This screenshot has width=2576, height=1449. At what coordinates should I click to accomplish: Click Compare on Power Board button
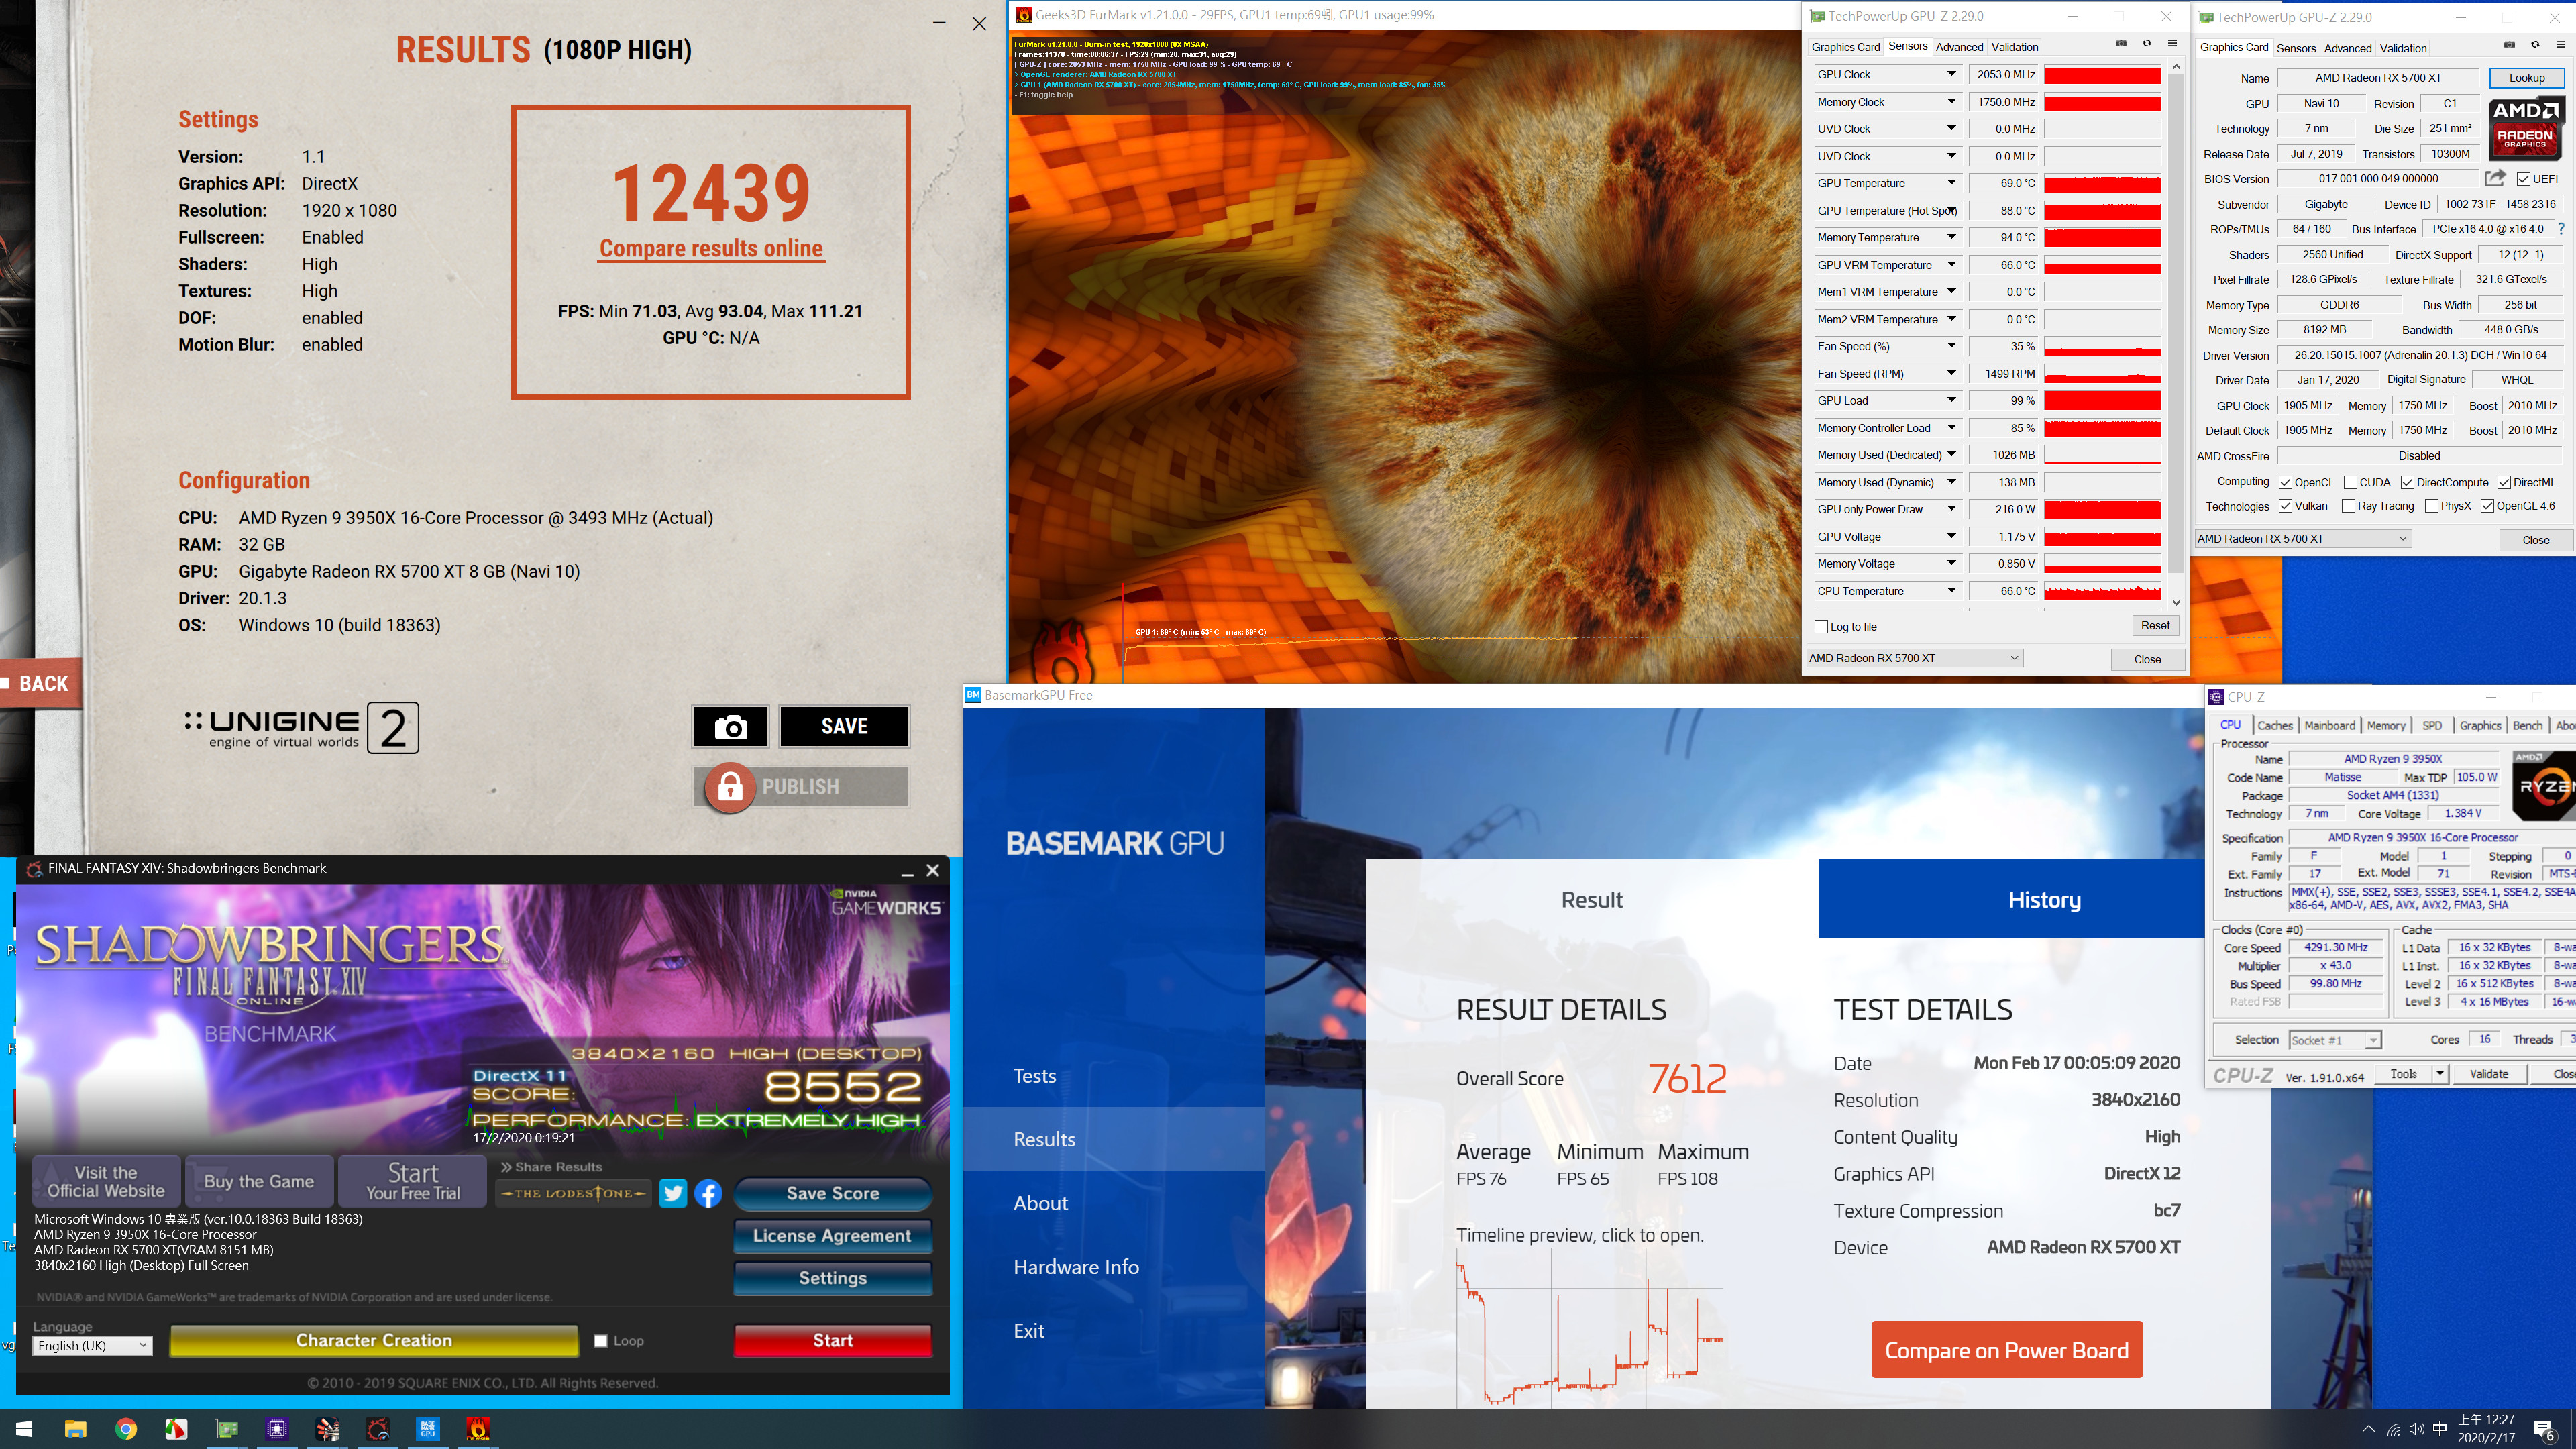click(2006, 1350)
